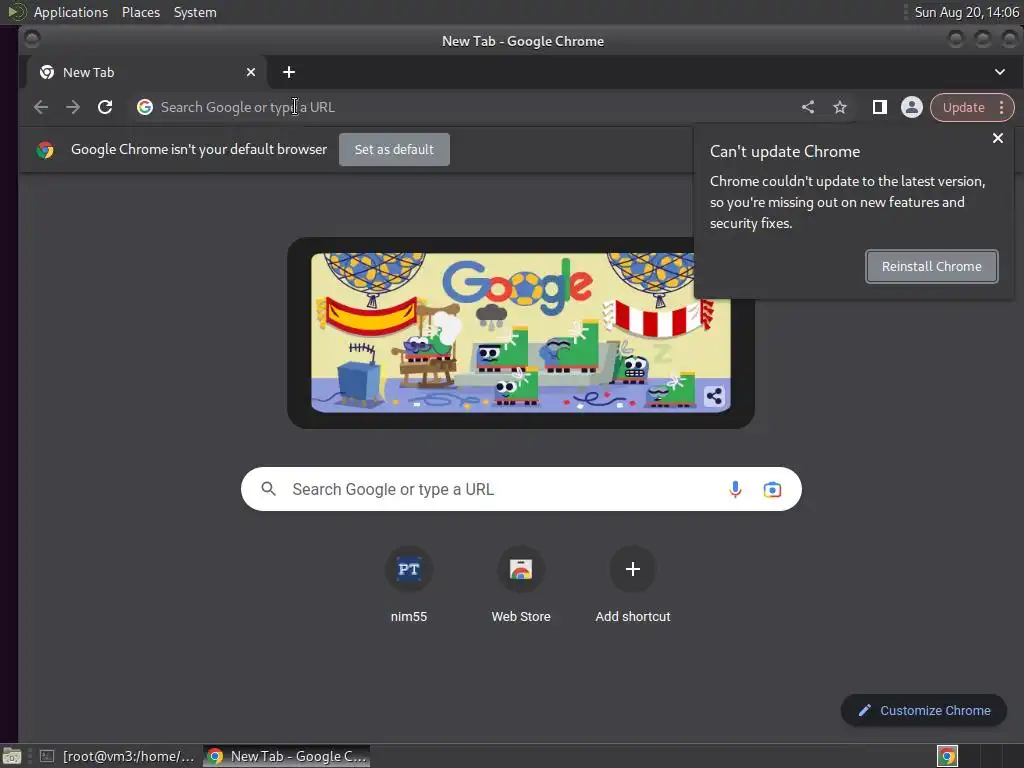This screenshot has height=768, width=1024.
Task: Bookmark this tab with the star icon
Action: click(x=840, y=107)
